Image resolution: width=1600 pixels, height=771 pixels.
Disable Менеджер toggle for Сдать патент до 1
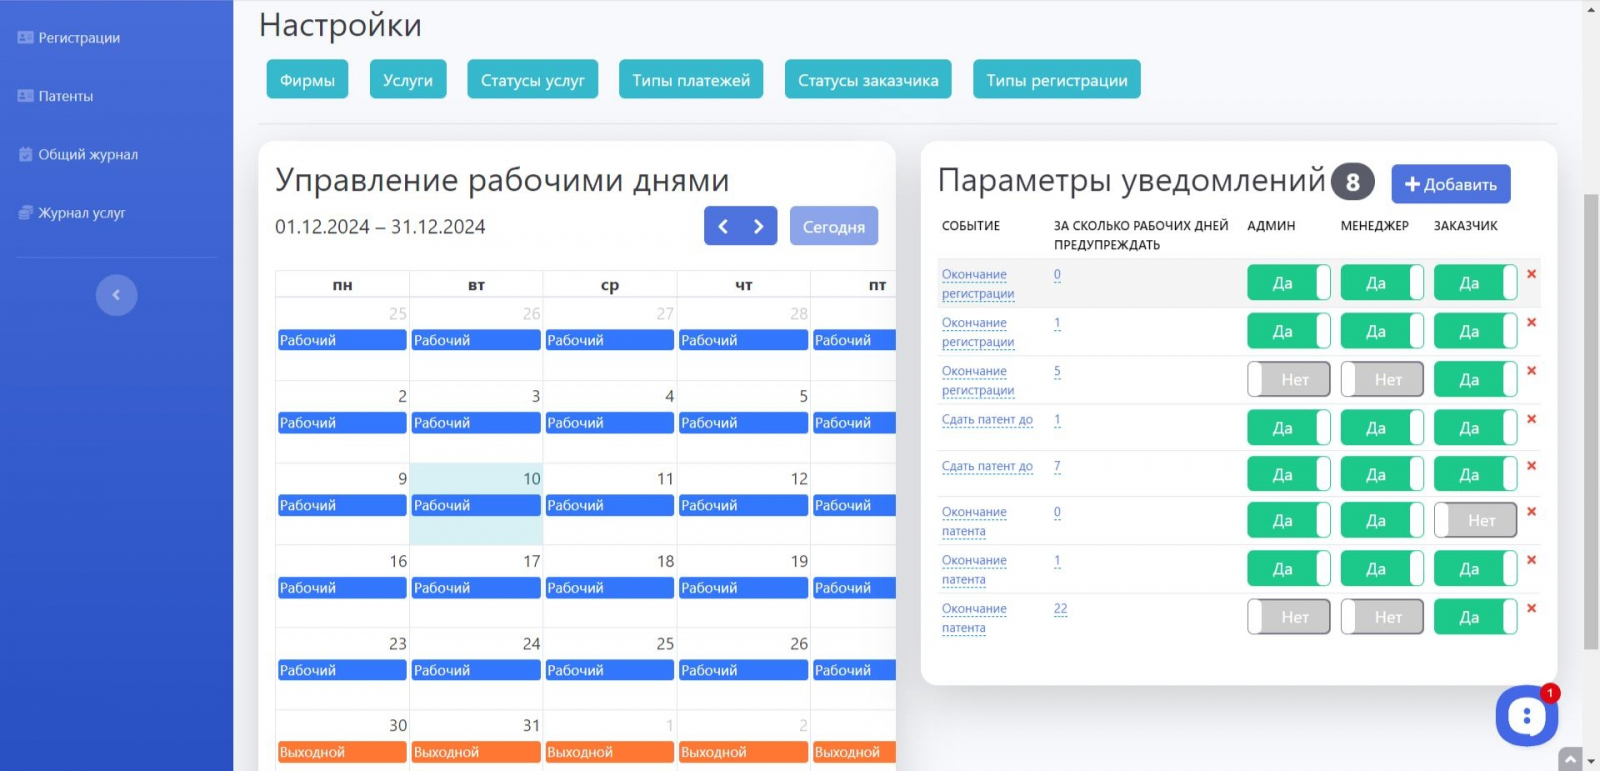pos(1382,428)
